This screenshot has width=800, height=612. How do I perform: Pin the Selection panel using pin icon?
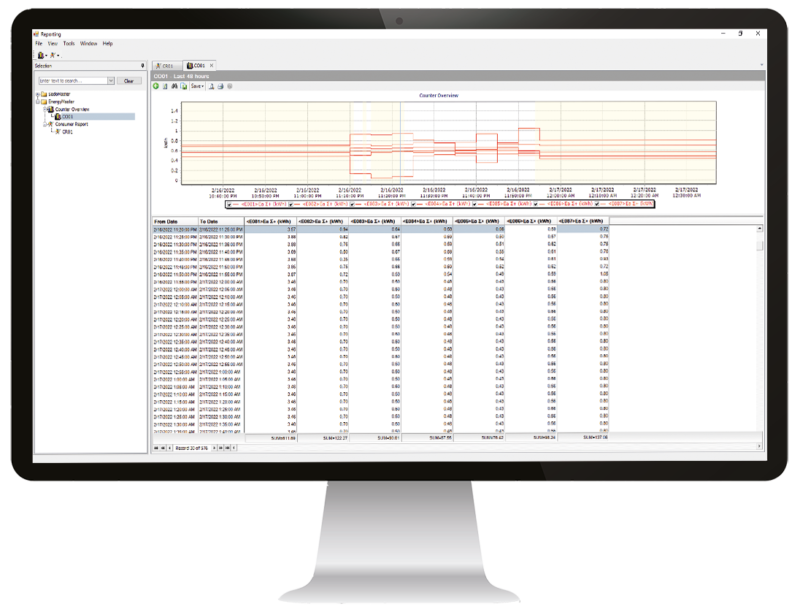[x=143, y=66]
